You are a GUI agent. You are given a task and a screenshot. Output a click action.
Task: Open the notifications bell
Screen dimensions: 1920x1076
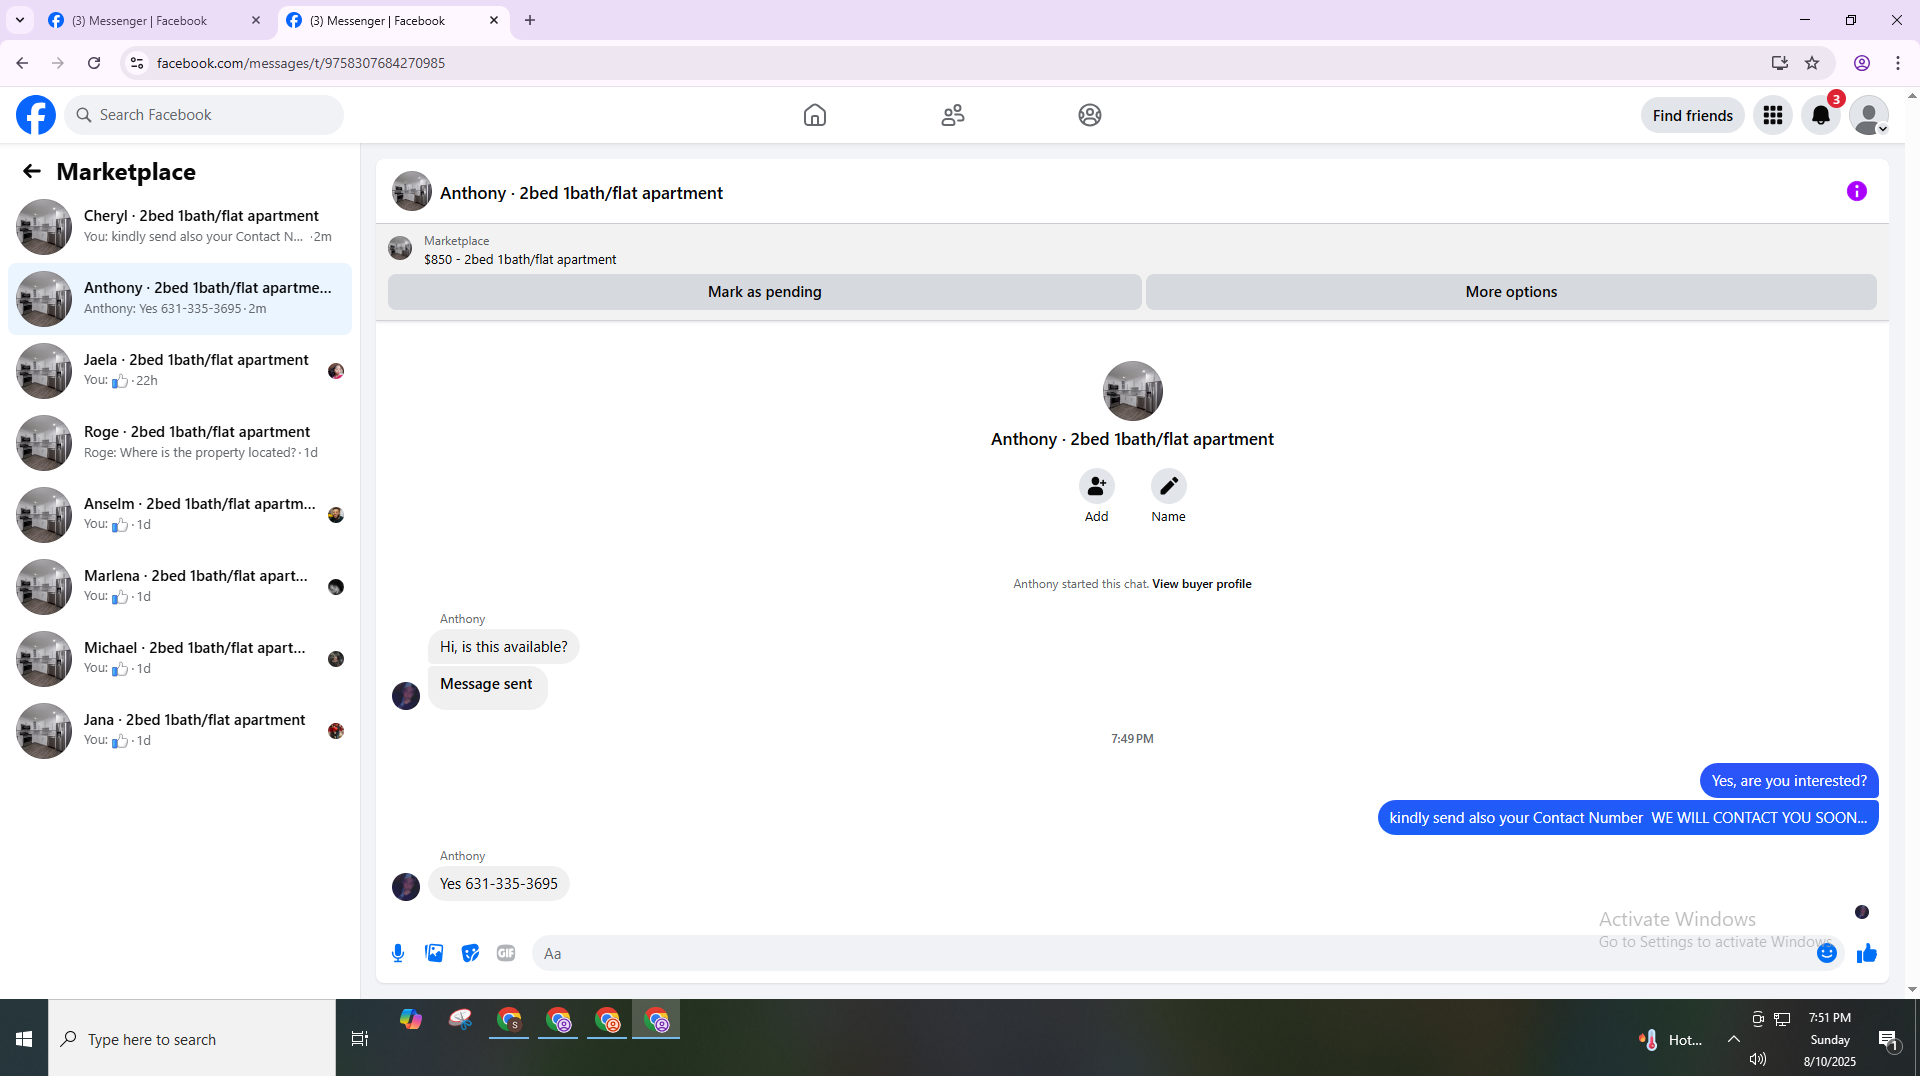coord(1821,115)
